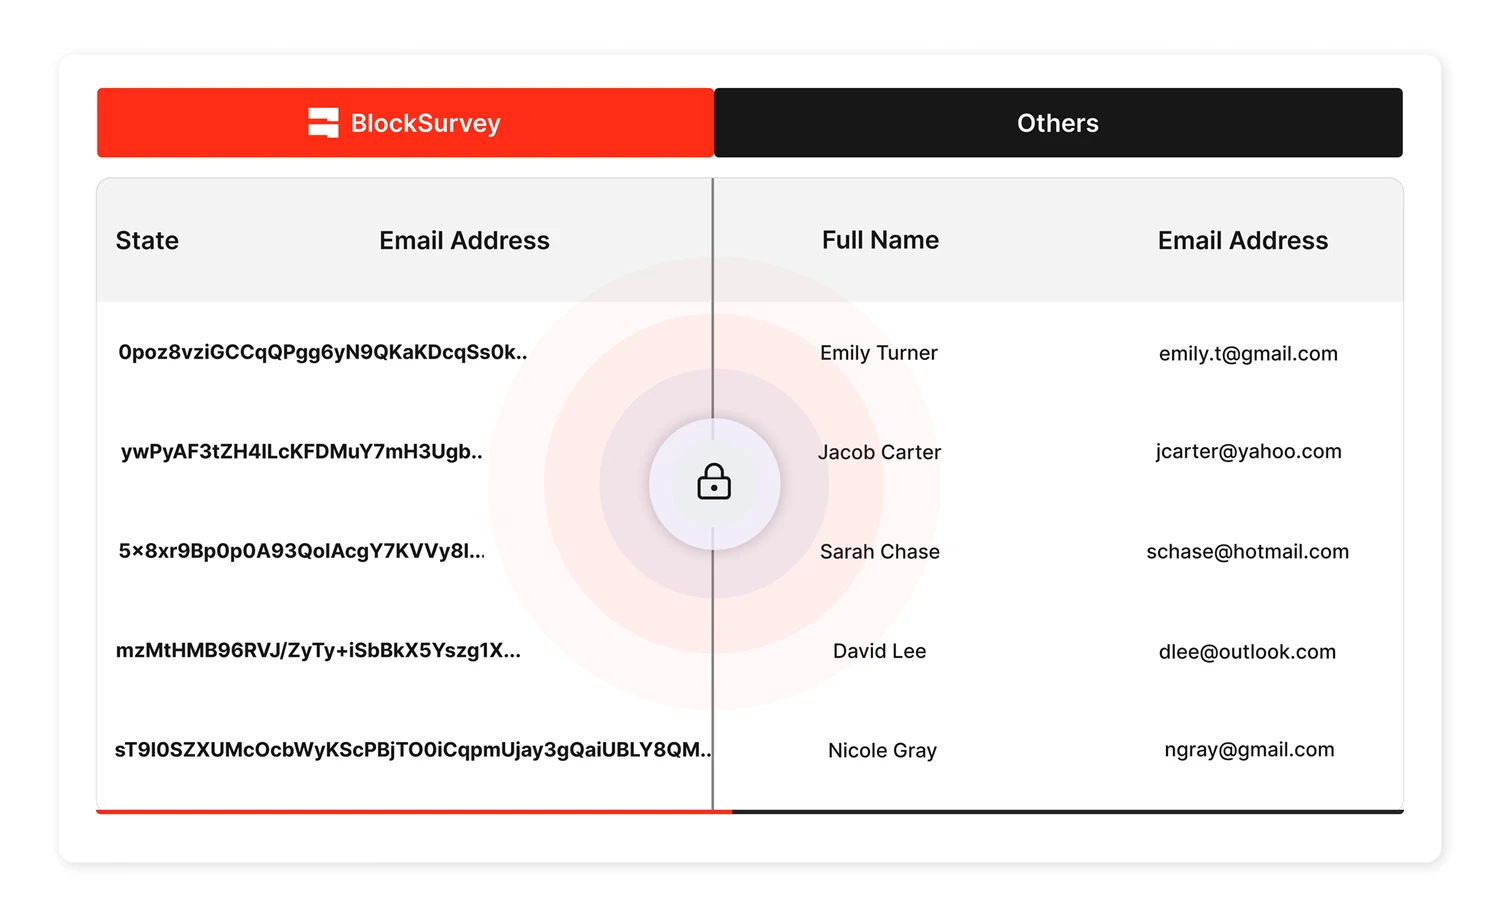Click email ngray@gmail.com
Image resolution: width=1500 pixels, height=907 pixels.
tap(1249, 750)
